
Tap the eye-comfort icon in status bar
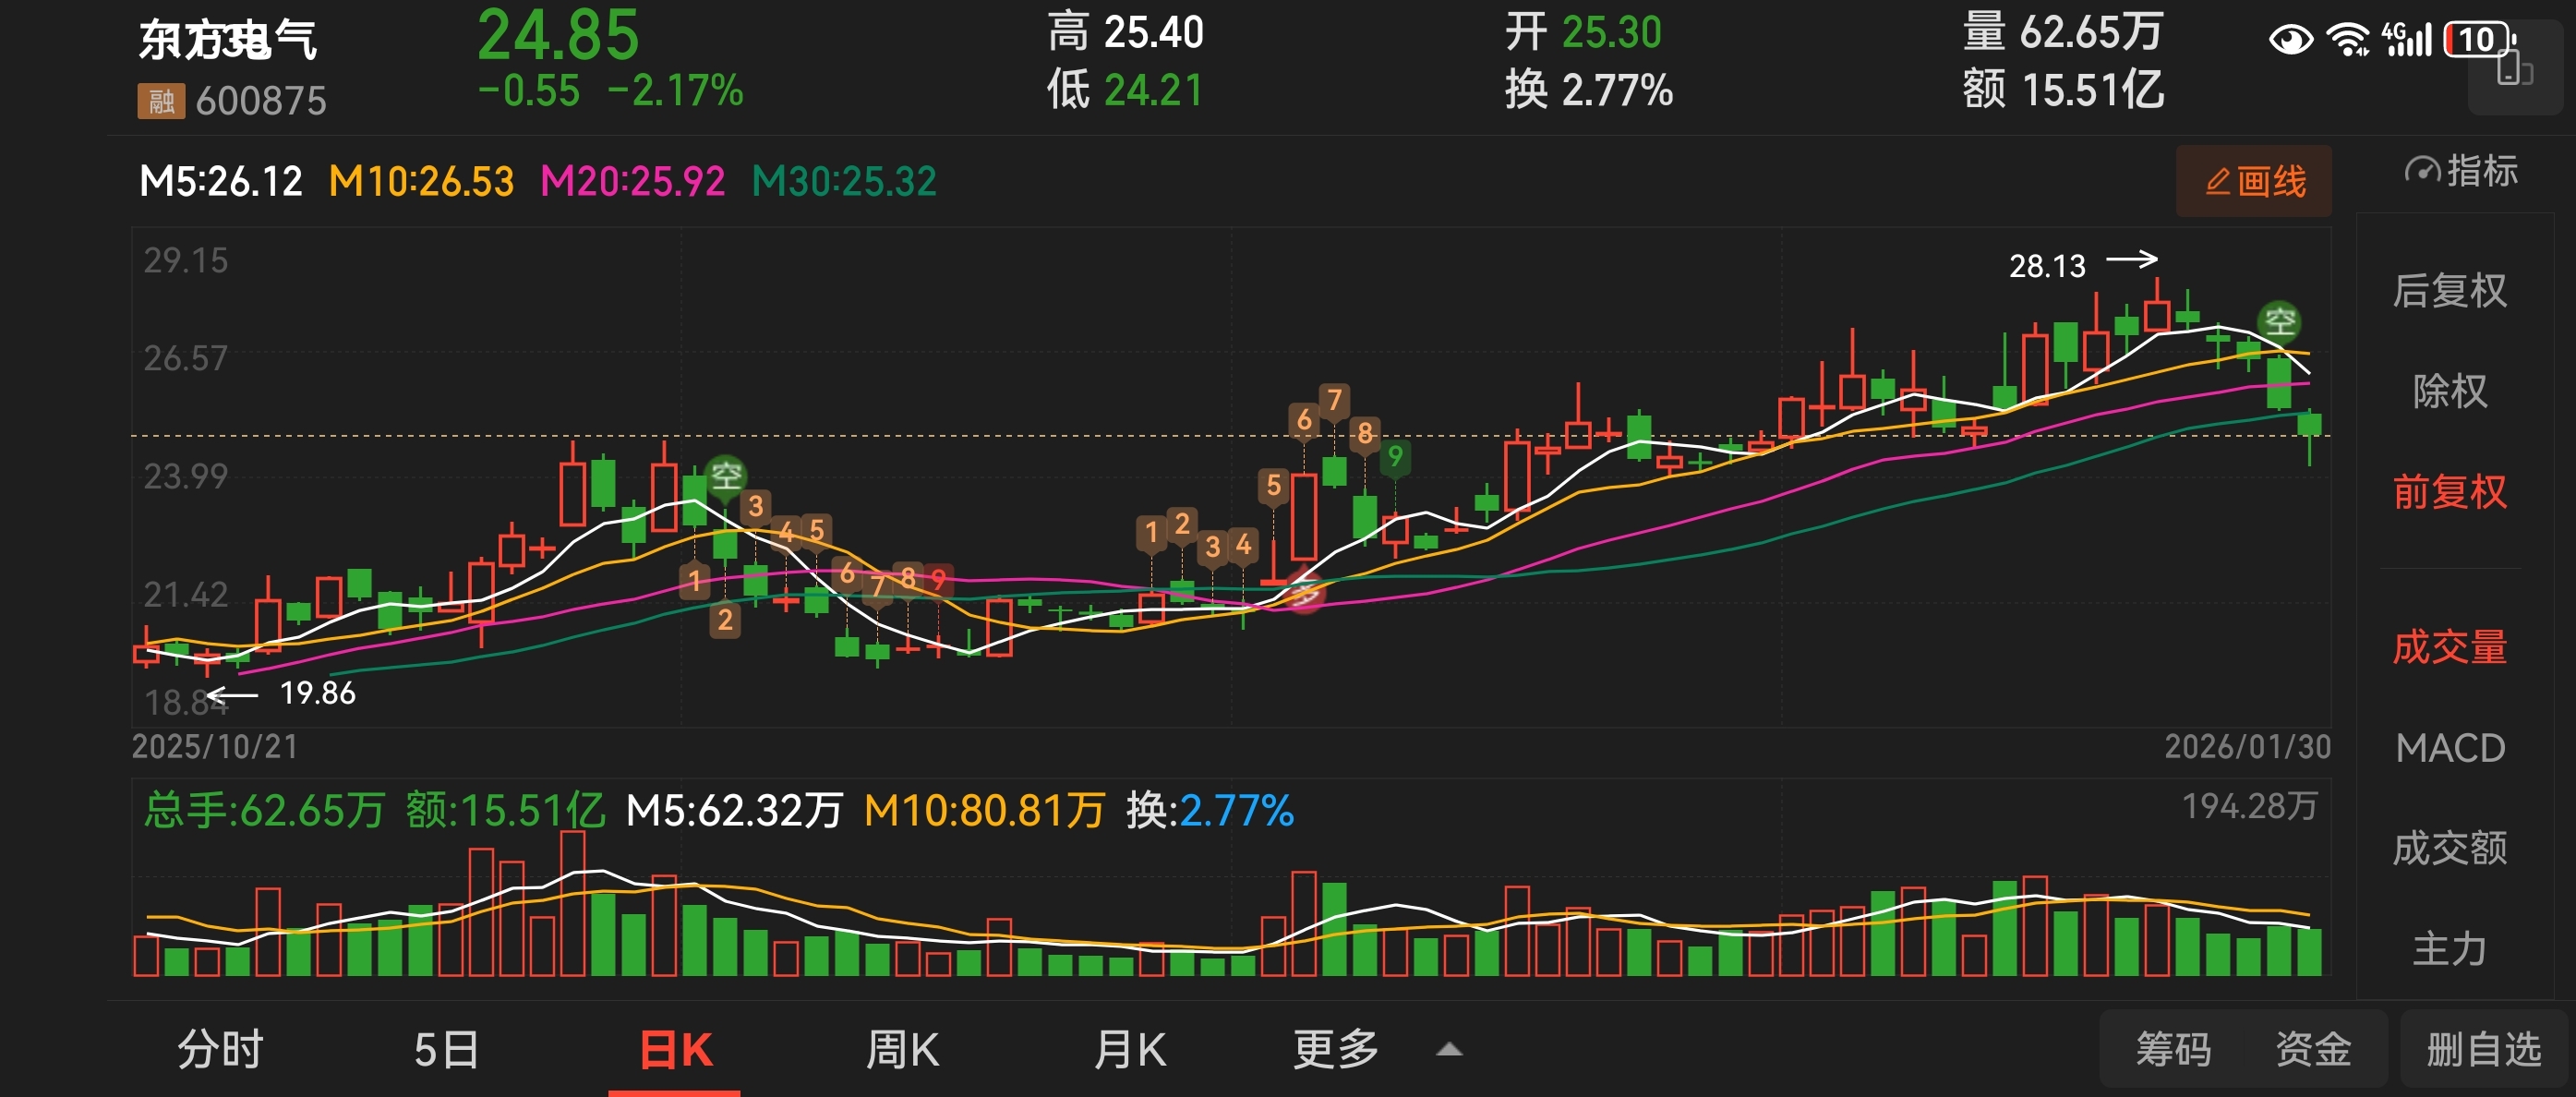click(x=2290, y=40)
